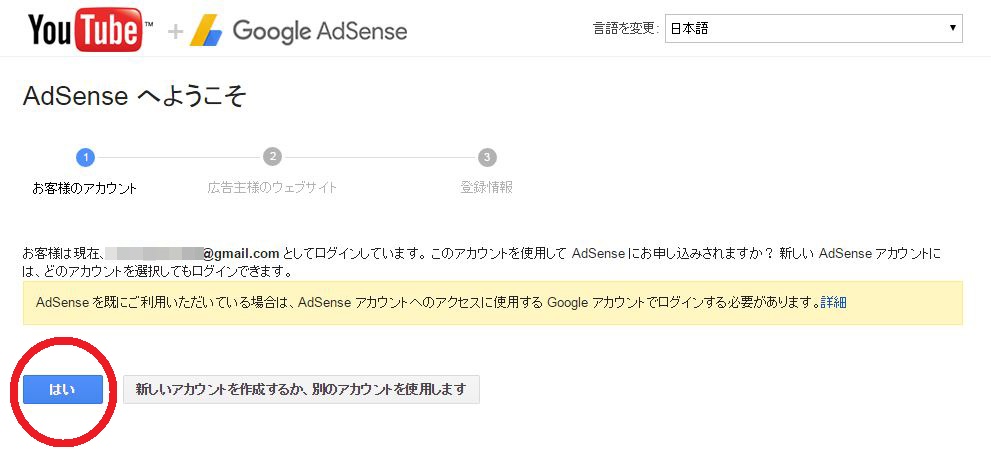
Task: Click the blue はい button
Action: (63, 390)
